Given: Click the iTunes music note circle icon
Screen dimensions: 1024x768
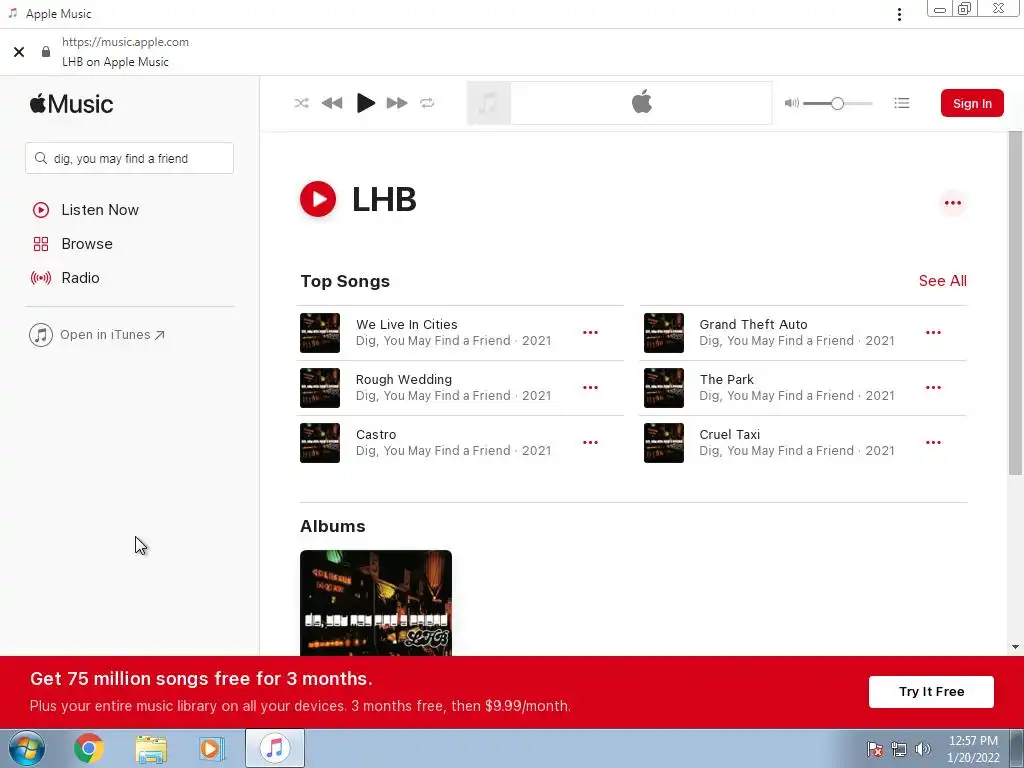Looking at the screenshot, I should pyautogui.click(x=40, y=334).
